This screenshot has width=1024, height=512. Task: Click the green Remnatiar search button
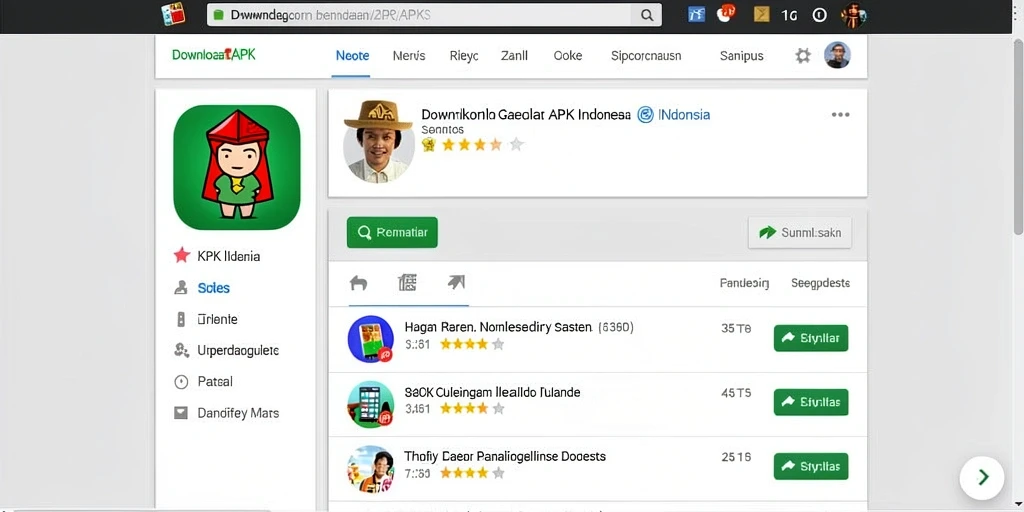pos(392,232)
